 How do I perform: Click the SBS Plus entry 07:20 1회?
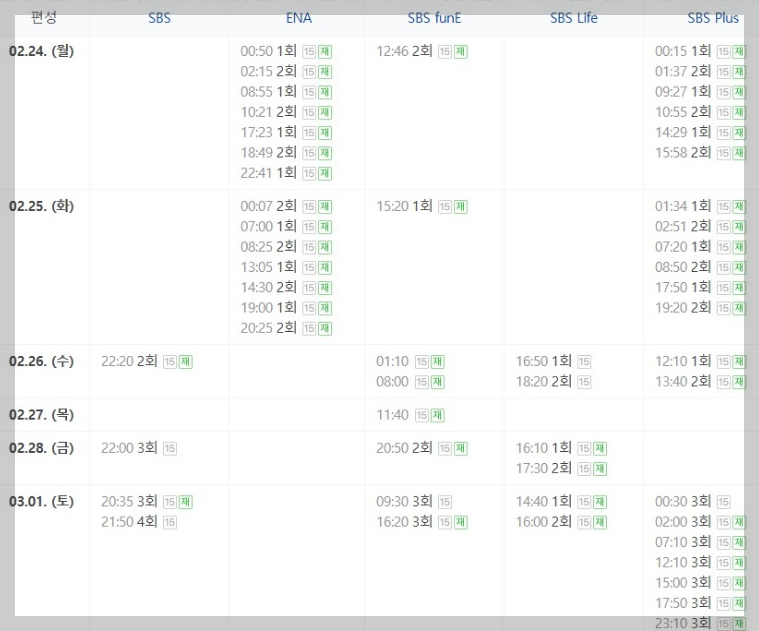(x=683, y=247)
